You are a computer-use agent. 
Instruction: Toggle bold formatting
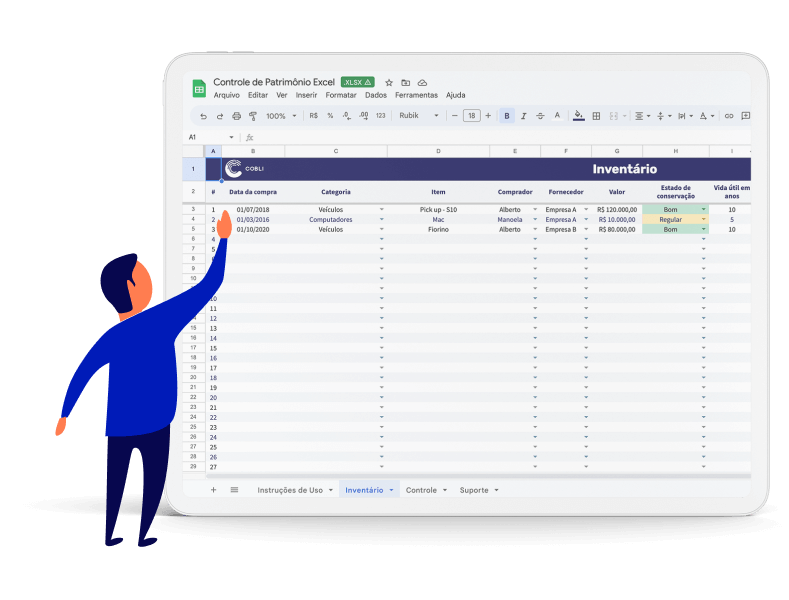pyautogui.click(x=507, y=116)
